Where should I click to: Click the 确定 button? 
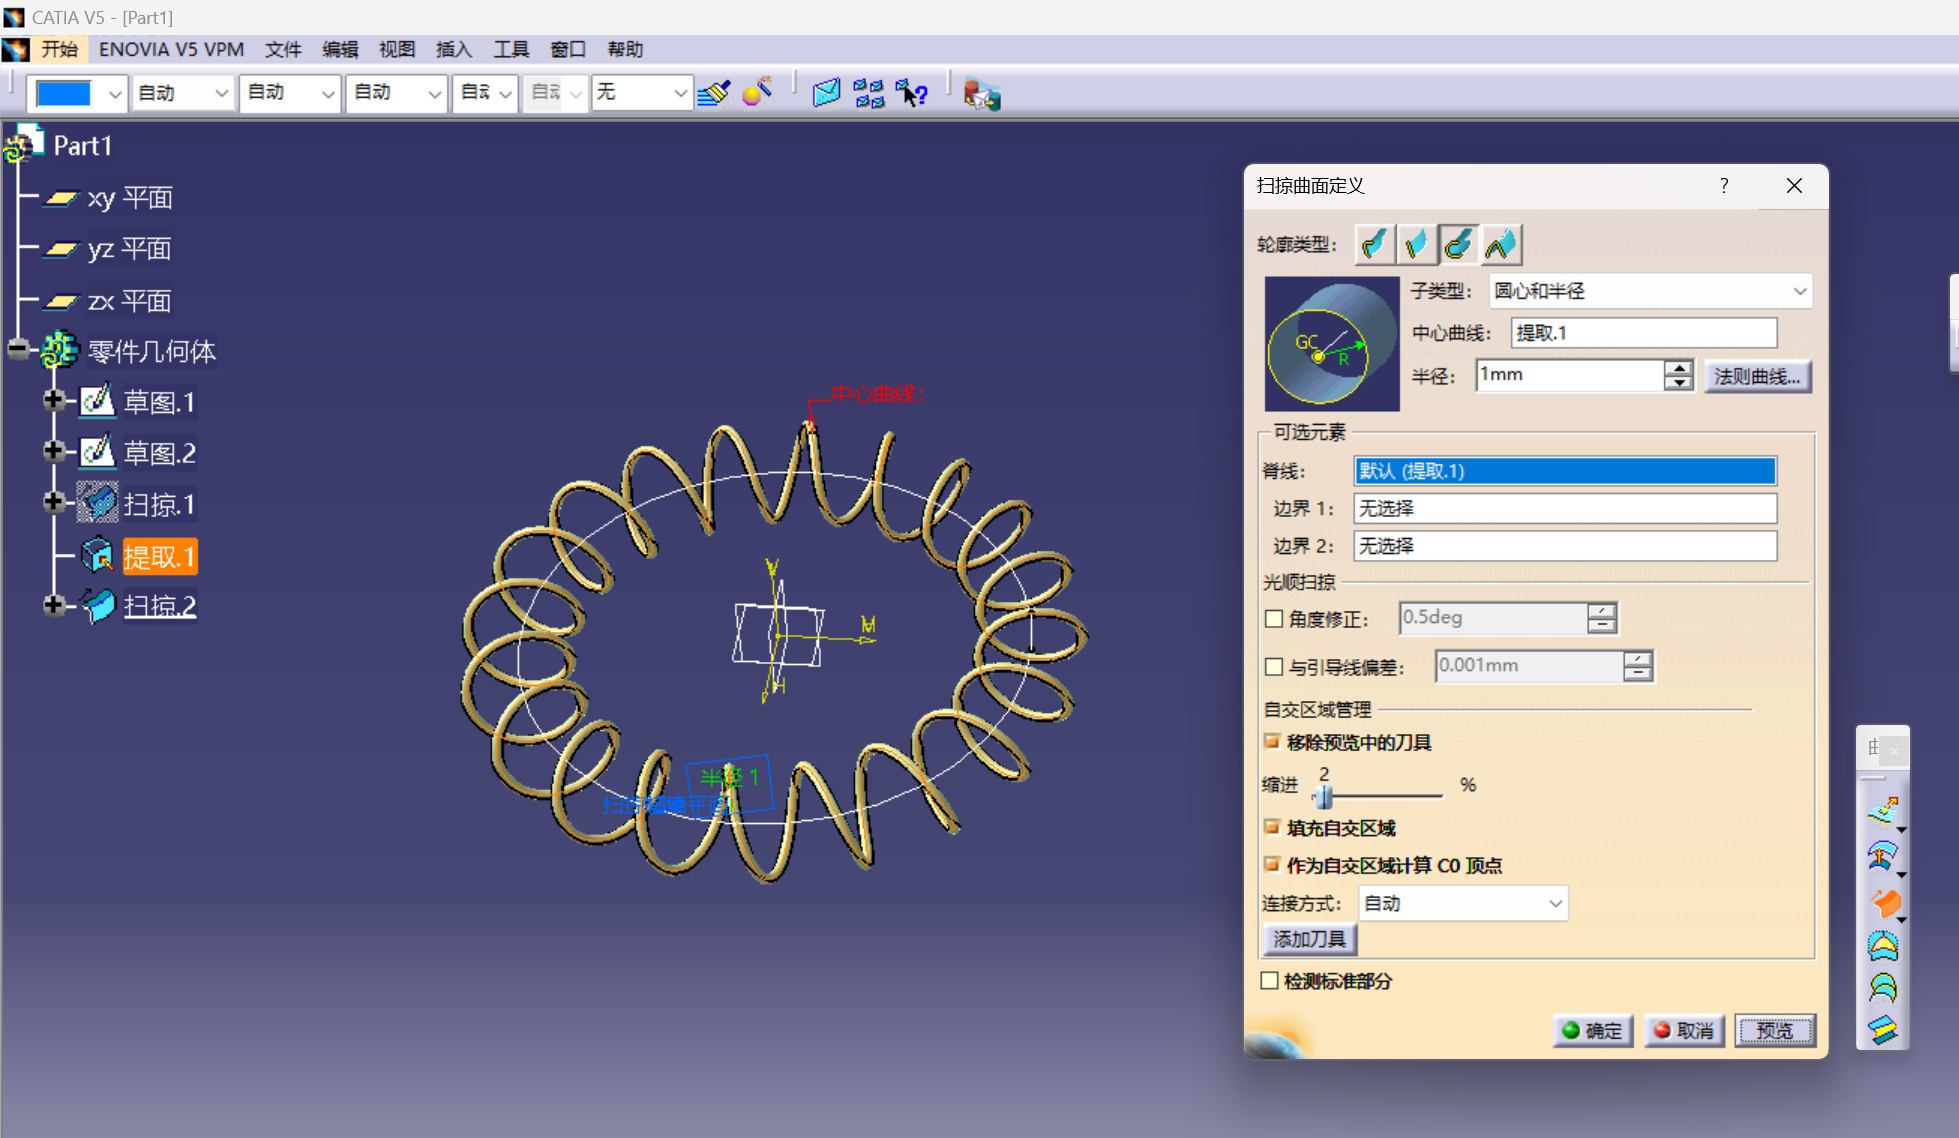coord(1593,1030)
